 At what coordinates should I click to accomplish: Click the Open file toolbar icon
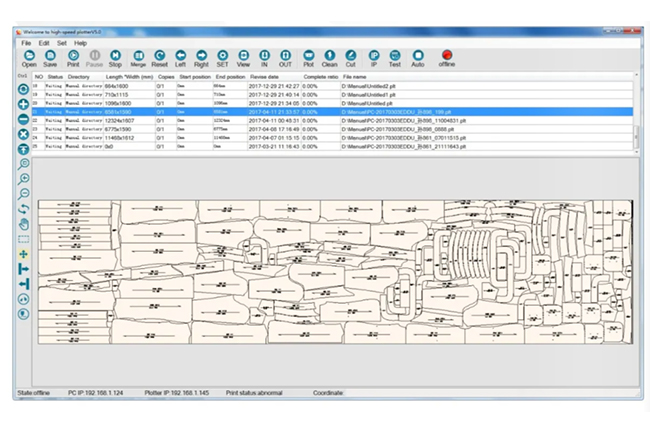(x=29, y=57)
